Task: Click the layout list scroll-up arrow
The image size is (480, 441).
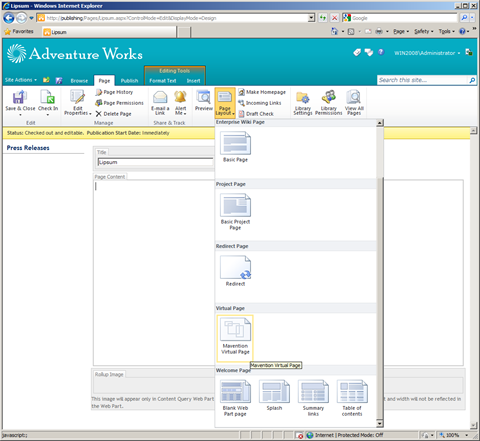Action: 380,123
